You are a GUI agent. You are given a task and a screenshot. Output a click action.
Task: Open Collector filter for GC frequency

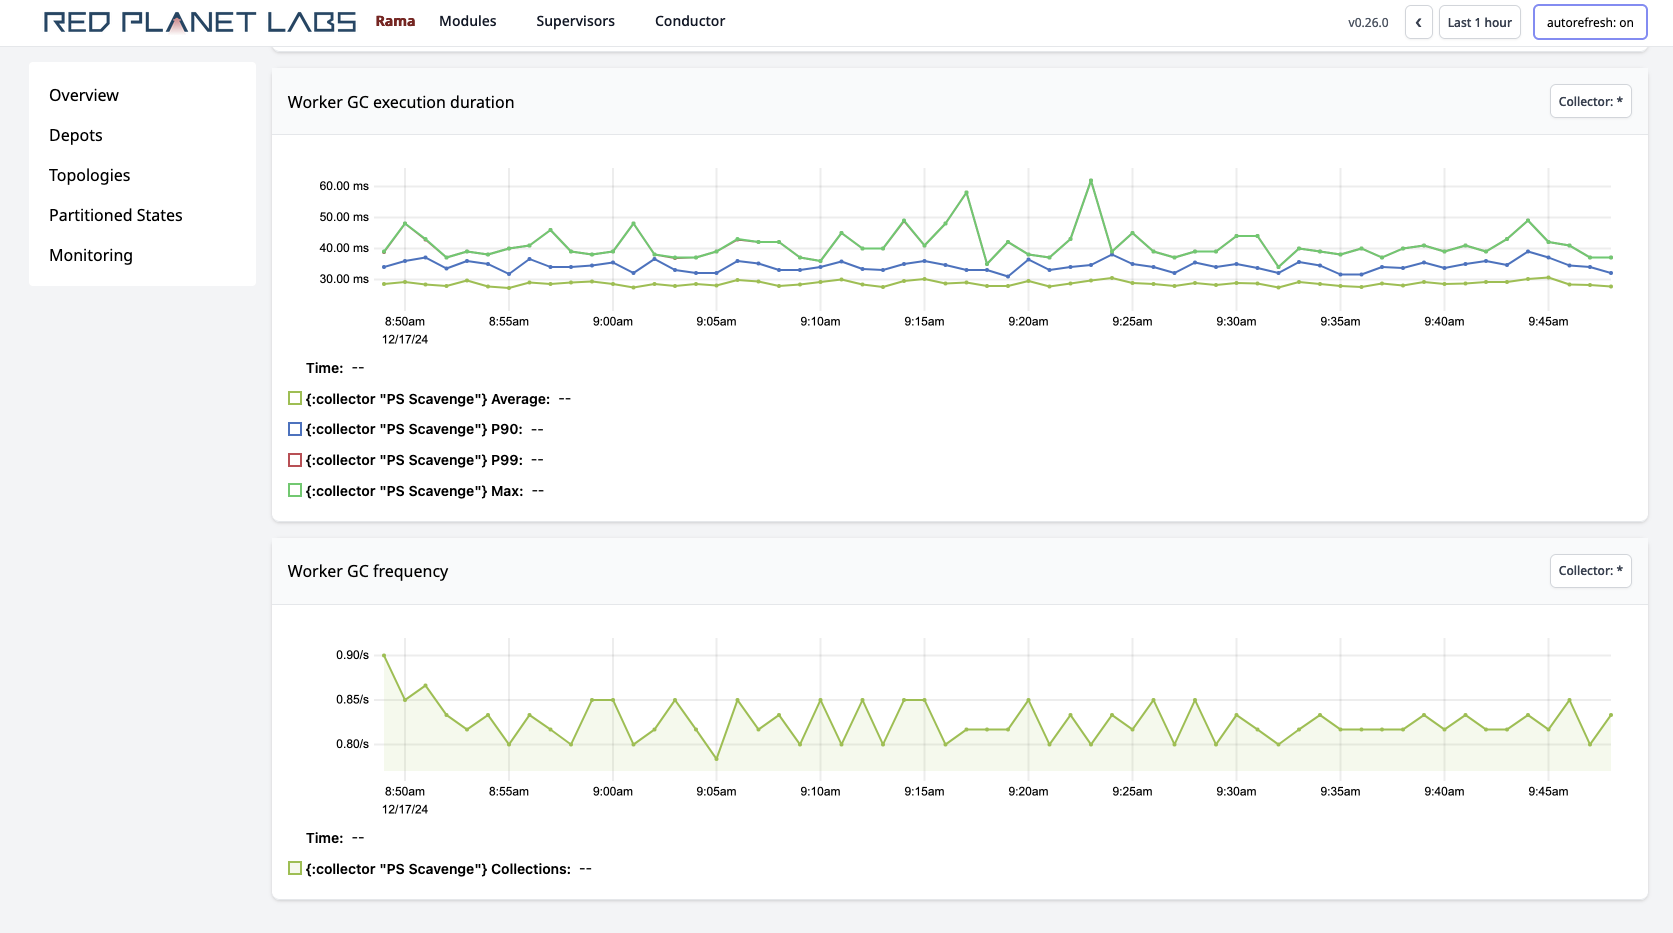(x=1590, y=571)
